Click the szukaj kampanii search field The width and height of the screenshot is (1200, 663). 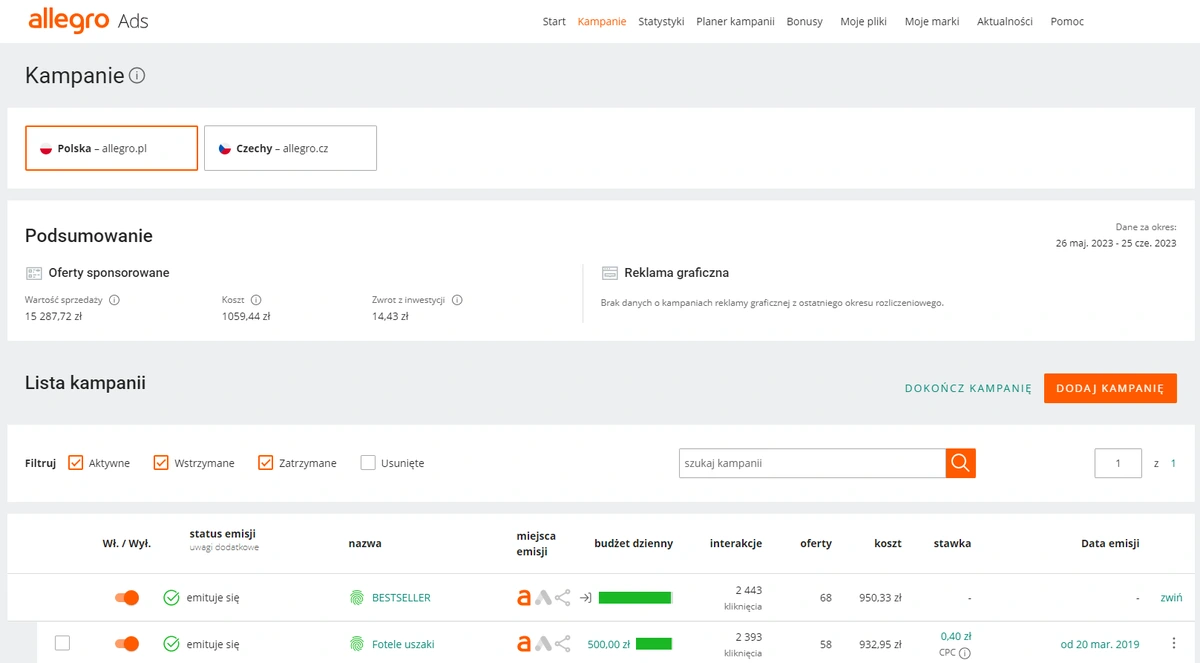(x=812, y=463)
